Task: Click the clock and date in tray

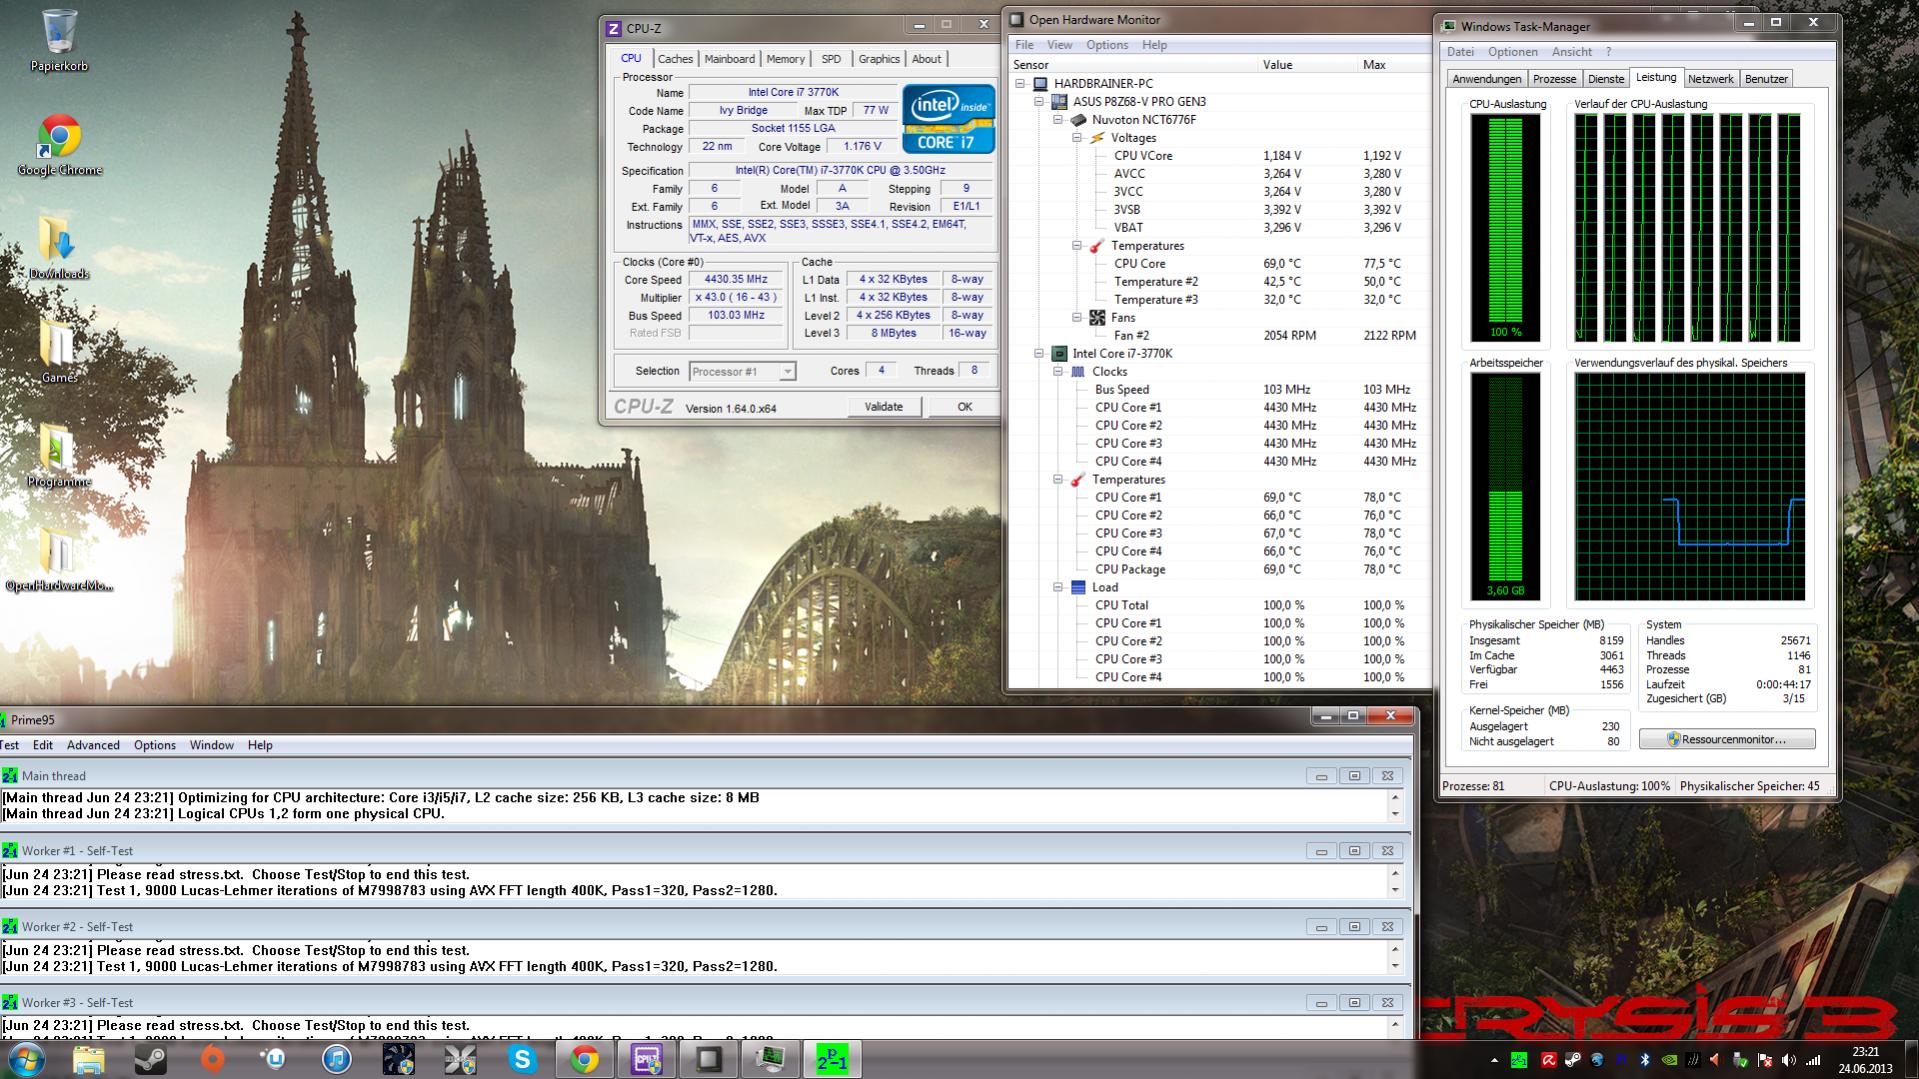Action: (x=1865, y=1060)
